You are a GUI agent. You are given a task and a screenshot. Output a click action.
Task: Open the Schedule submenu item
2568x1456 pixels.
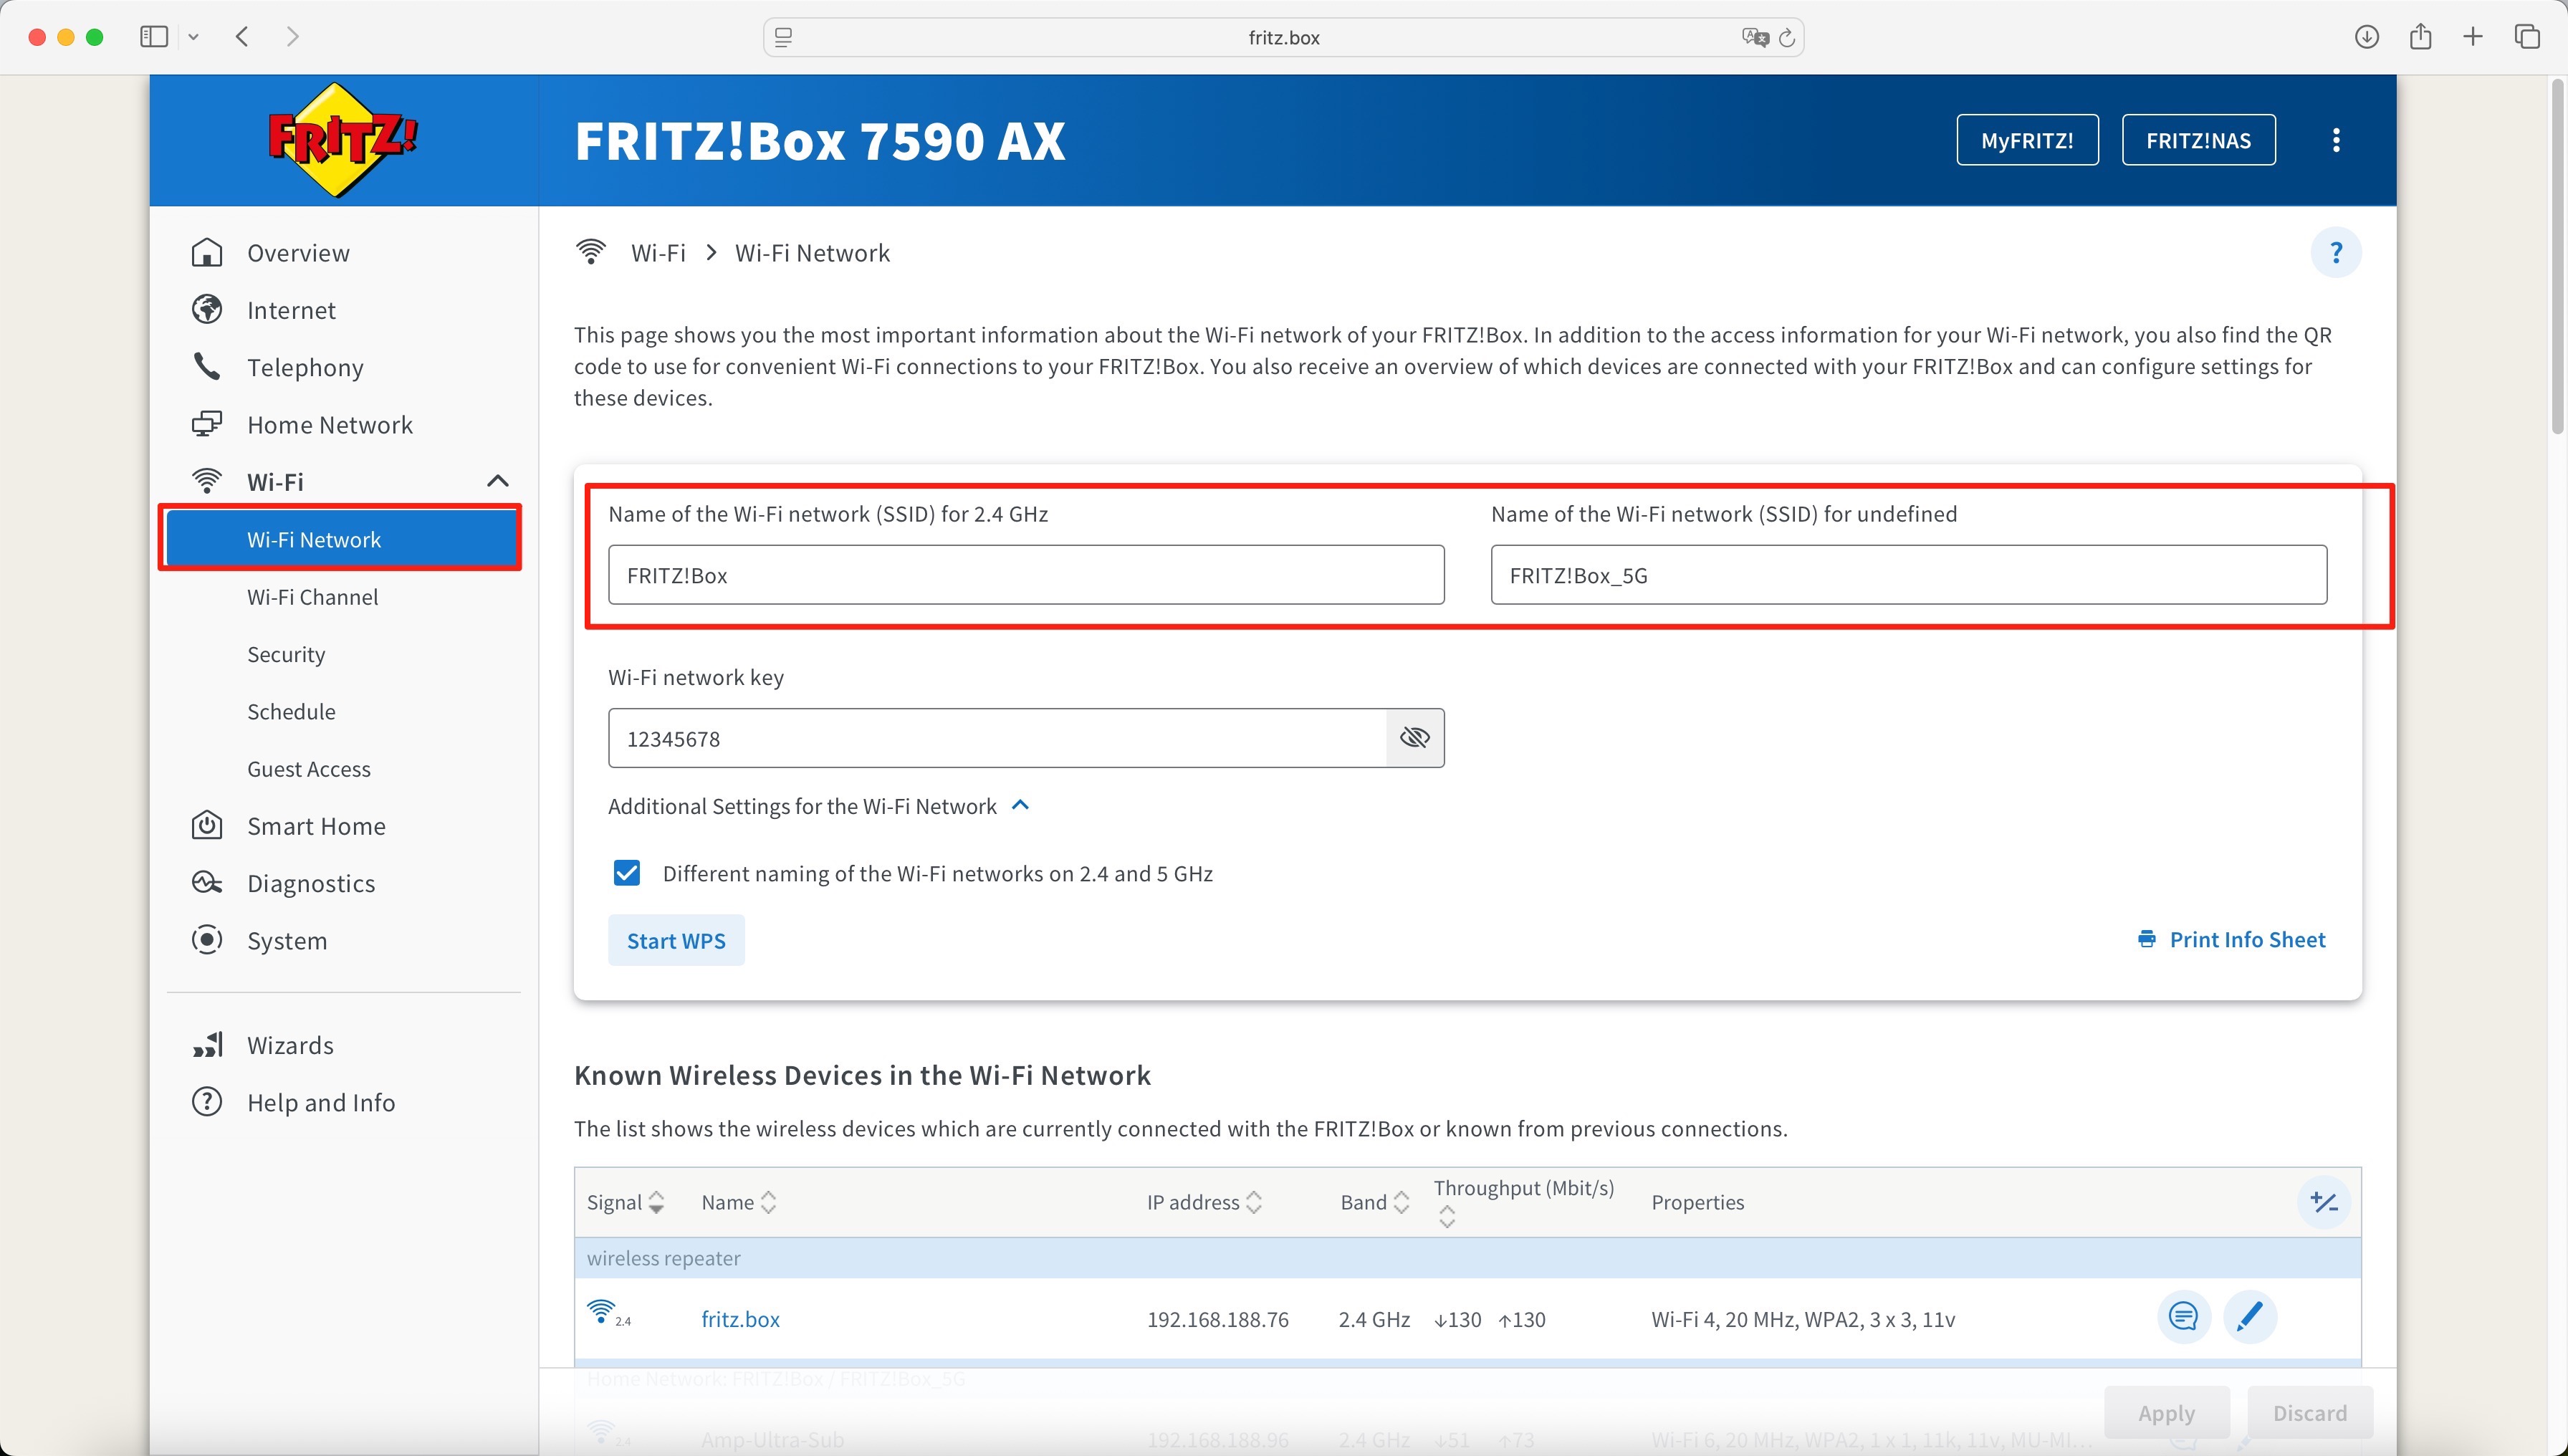click(x=291, y=711)
